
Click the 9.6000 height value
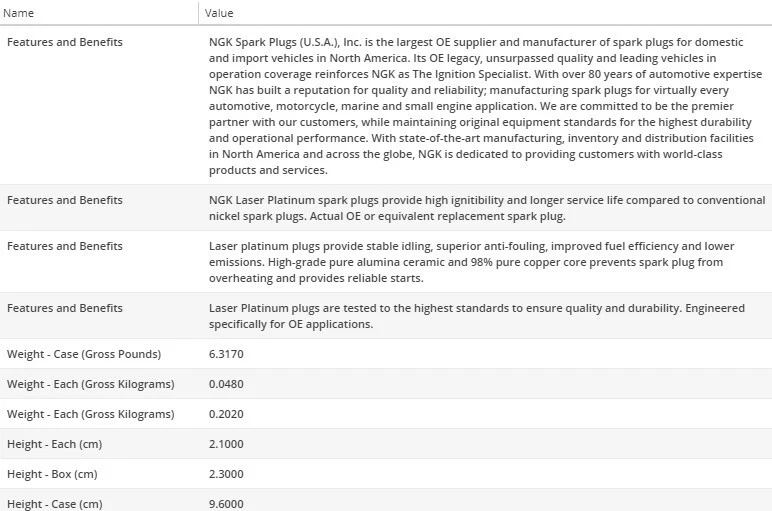point(226,504)
